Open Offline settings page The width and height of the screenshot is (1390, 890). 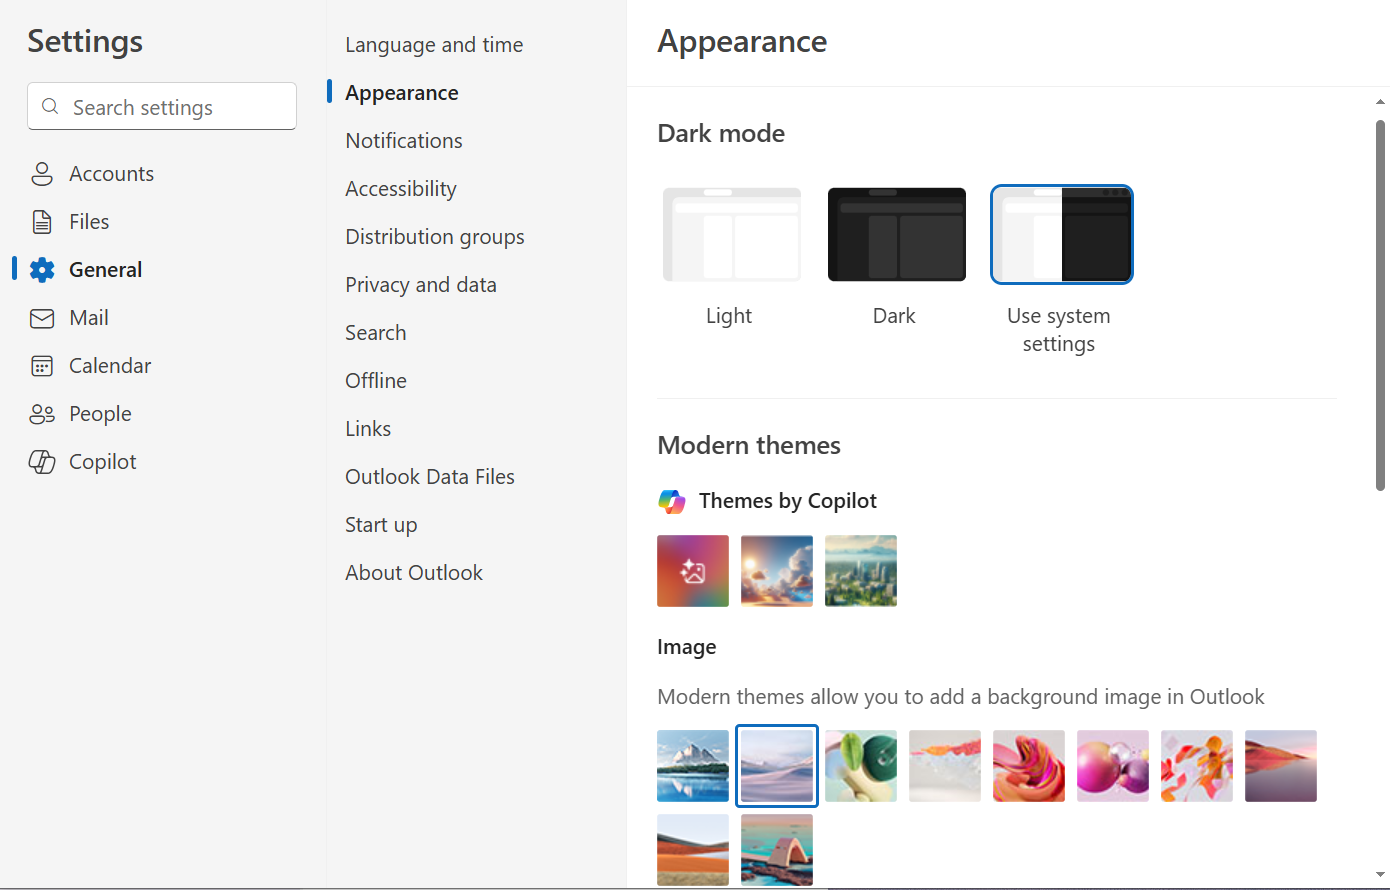click(x=376, y=381)
